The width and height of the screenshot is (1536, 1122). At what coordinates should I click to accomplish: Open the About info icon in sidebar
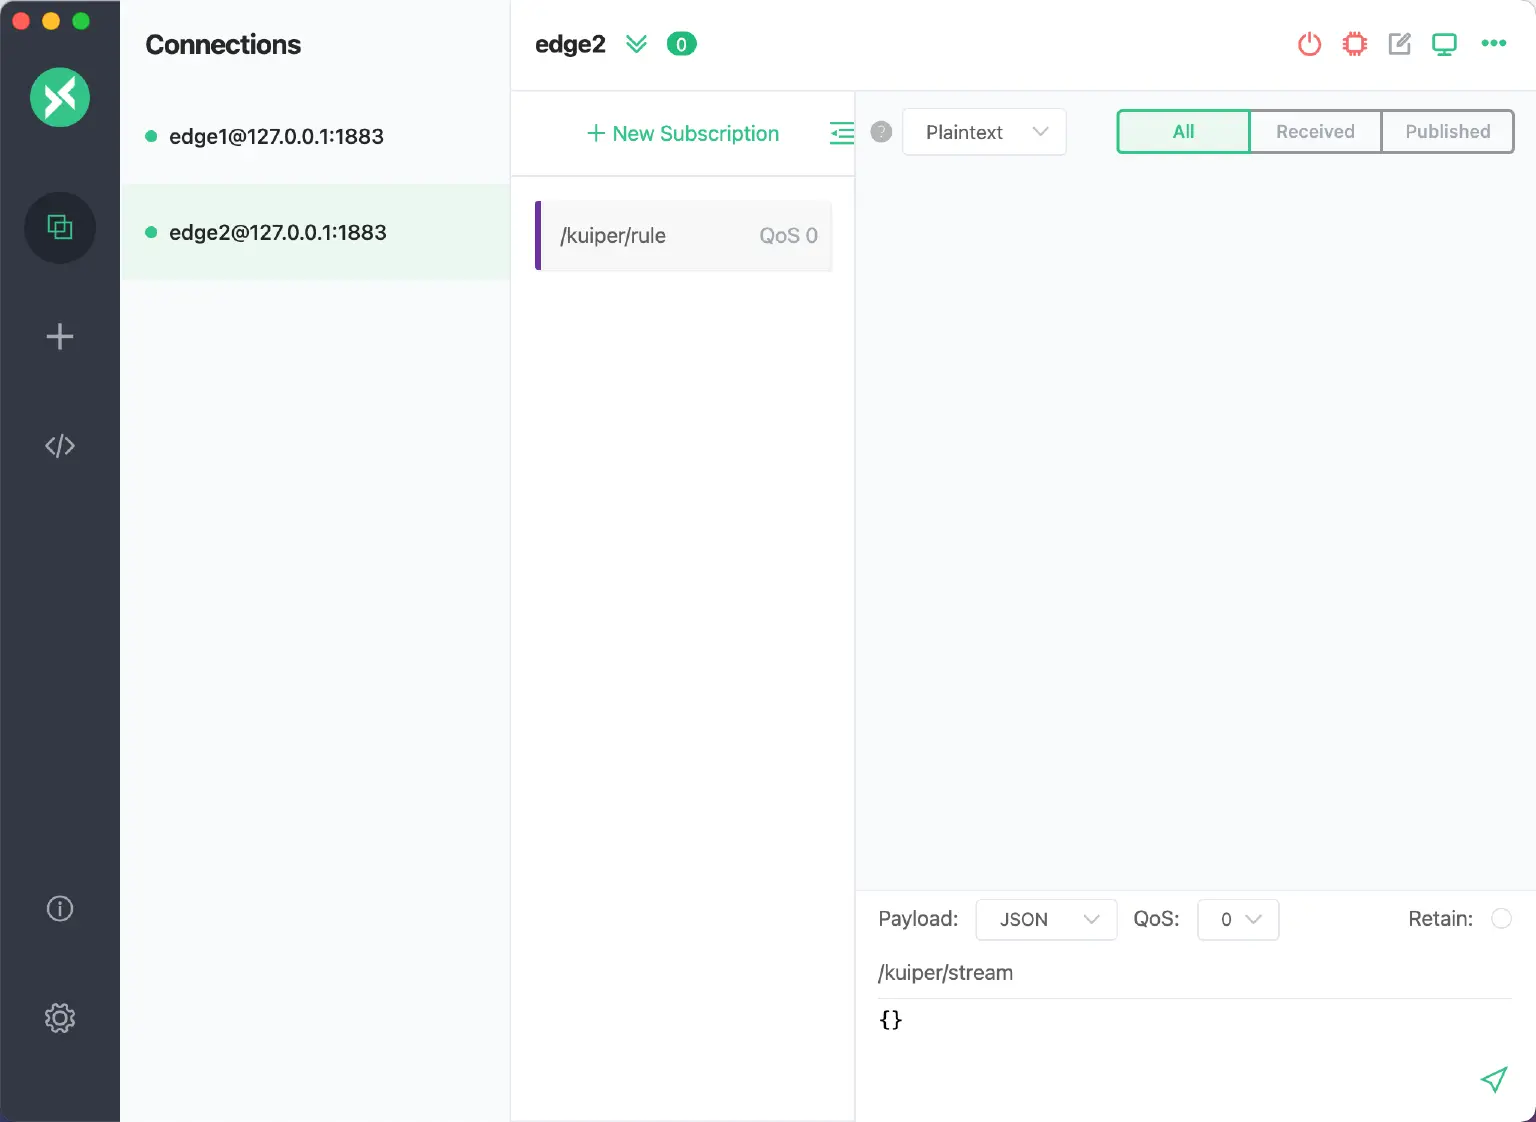[60, 908]
